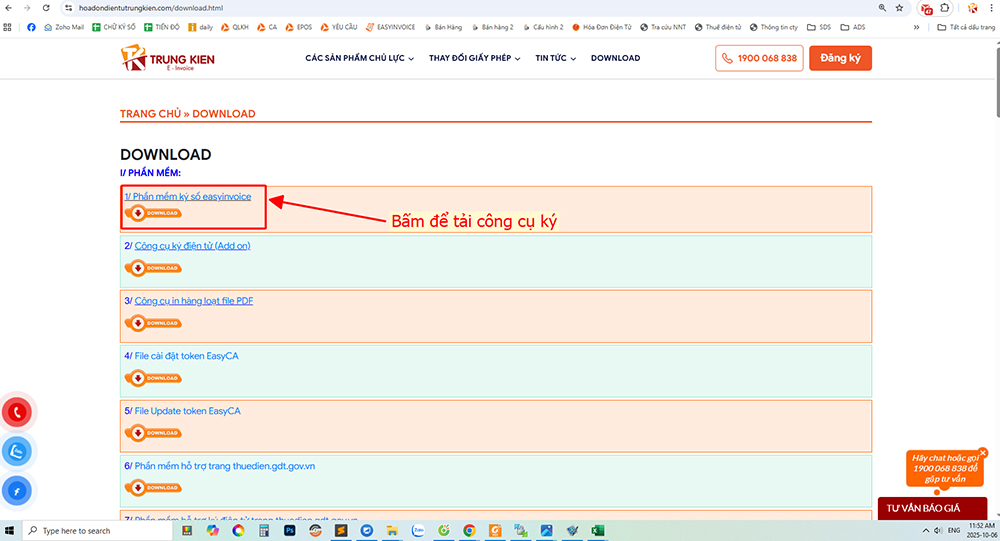Click the browser address bar URL
Image resolution: width=1000 pixels, height=541 pixels.
151,8
